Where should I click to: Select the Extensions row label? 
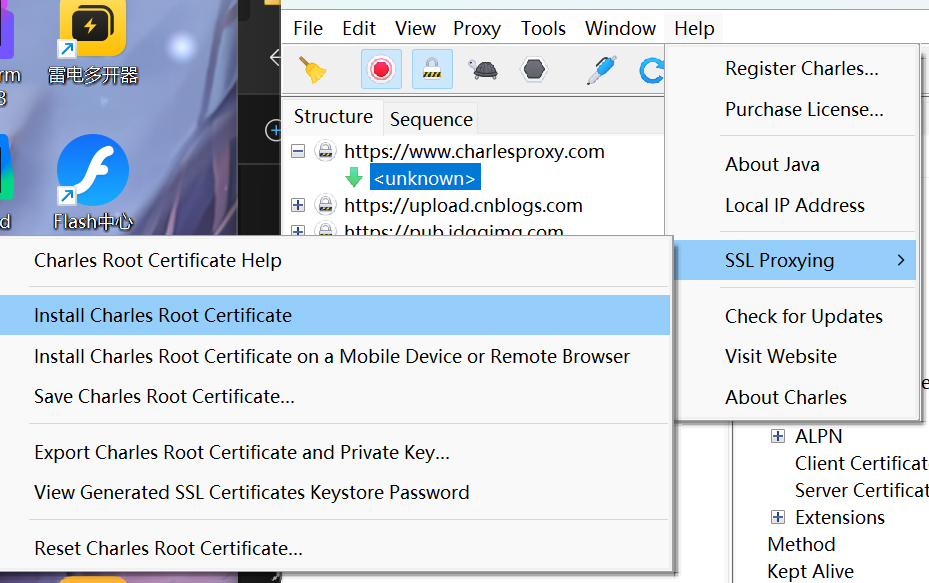click(x=840, y=517)
